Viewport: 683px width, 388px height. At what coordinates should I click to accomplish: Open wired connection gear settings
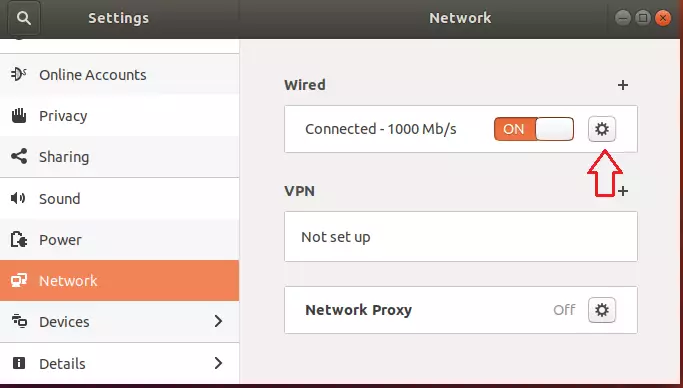(x=602, y=129)
